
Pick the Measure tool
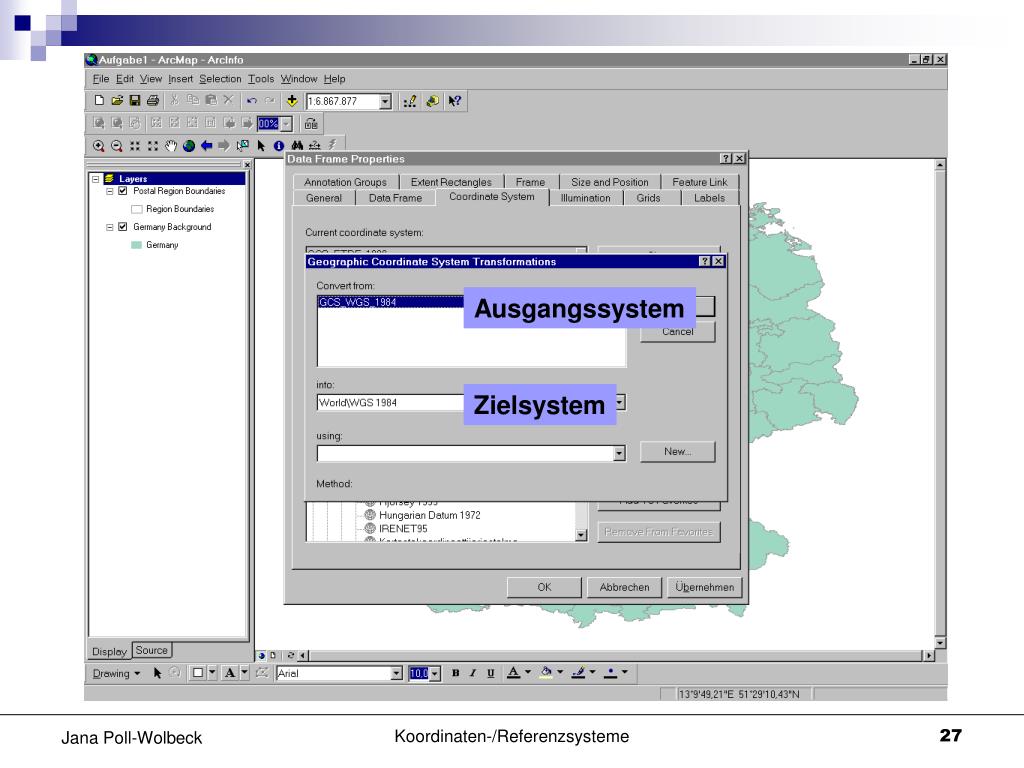315,146
